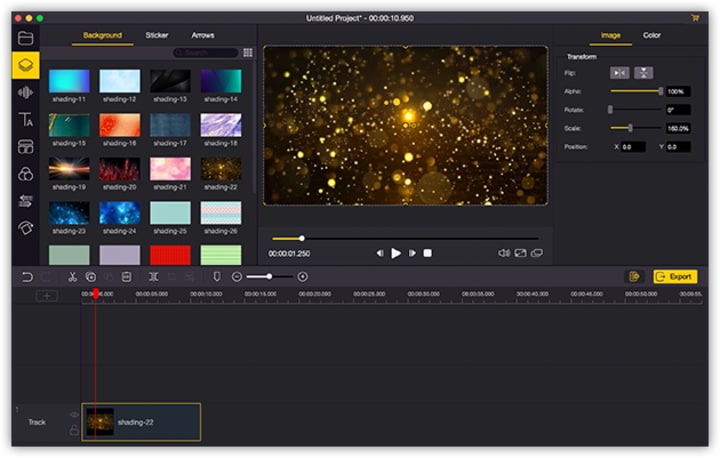Click the add track plus button
The height and width of the screenshot is (458, 720).
pyautogui.click(x=47, y=296)
